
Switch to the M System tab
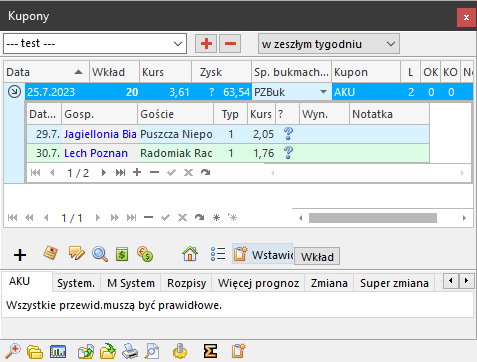click(x=131, y=283)
